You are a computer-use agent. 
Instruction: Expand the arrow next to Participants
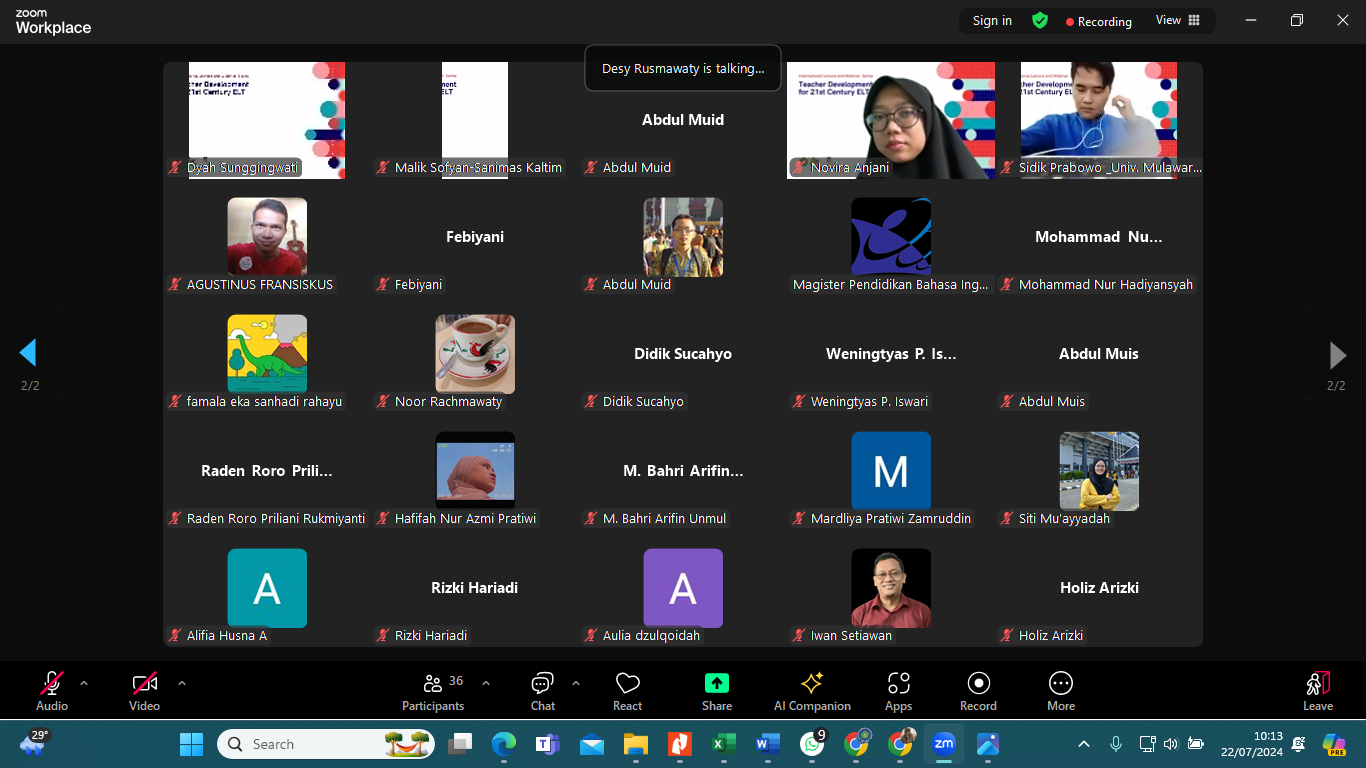click(486, 683)
